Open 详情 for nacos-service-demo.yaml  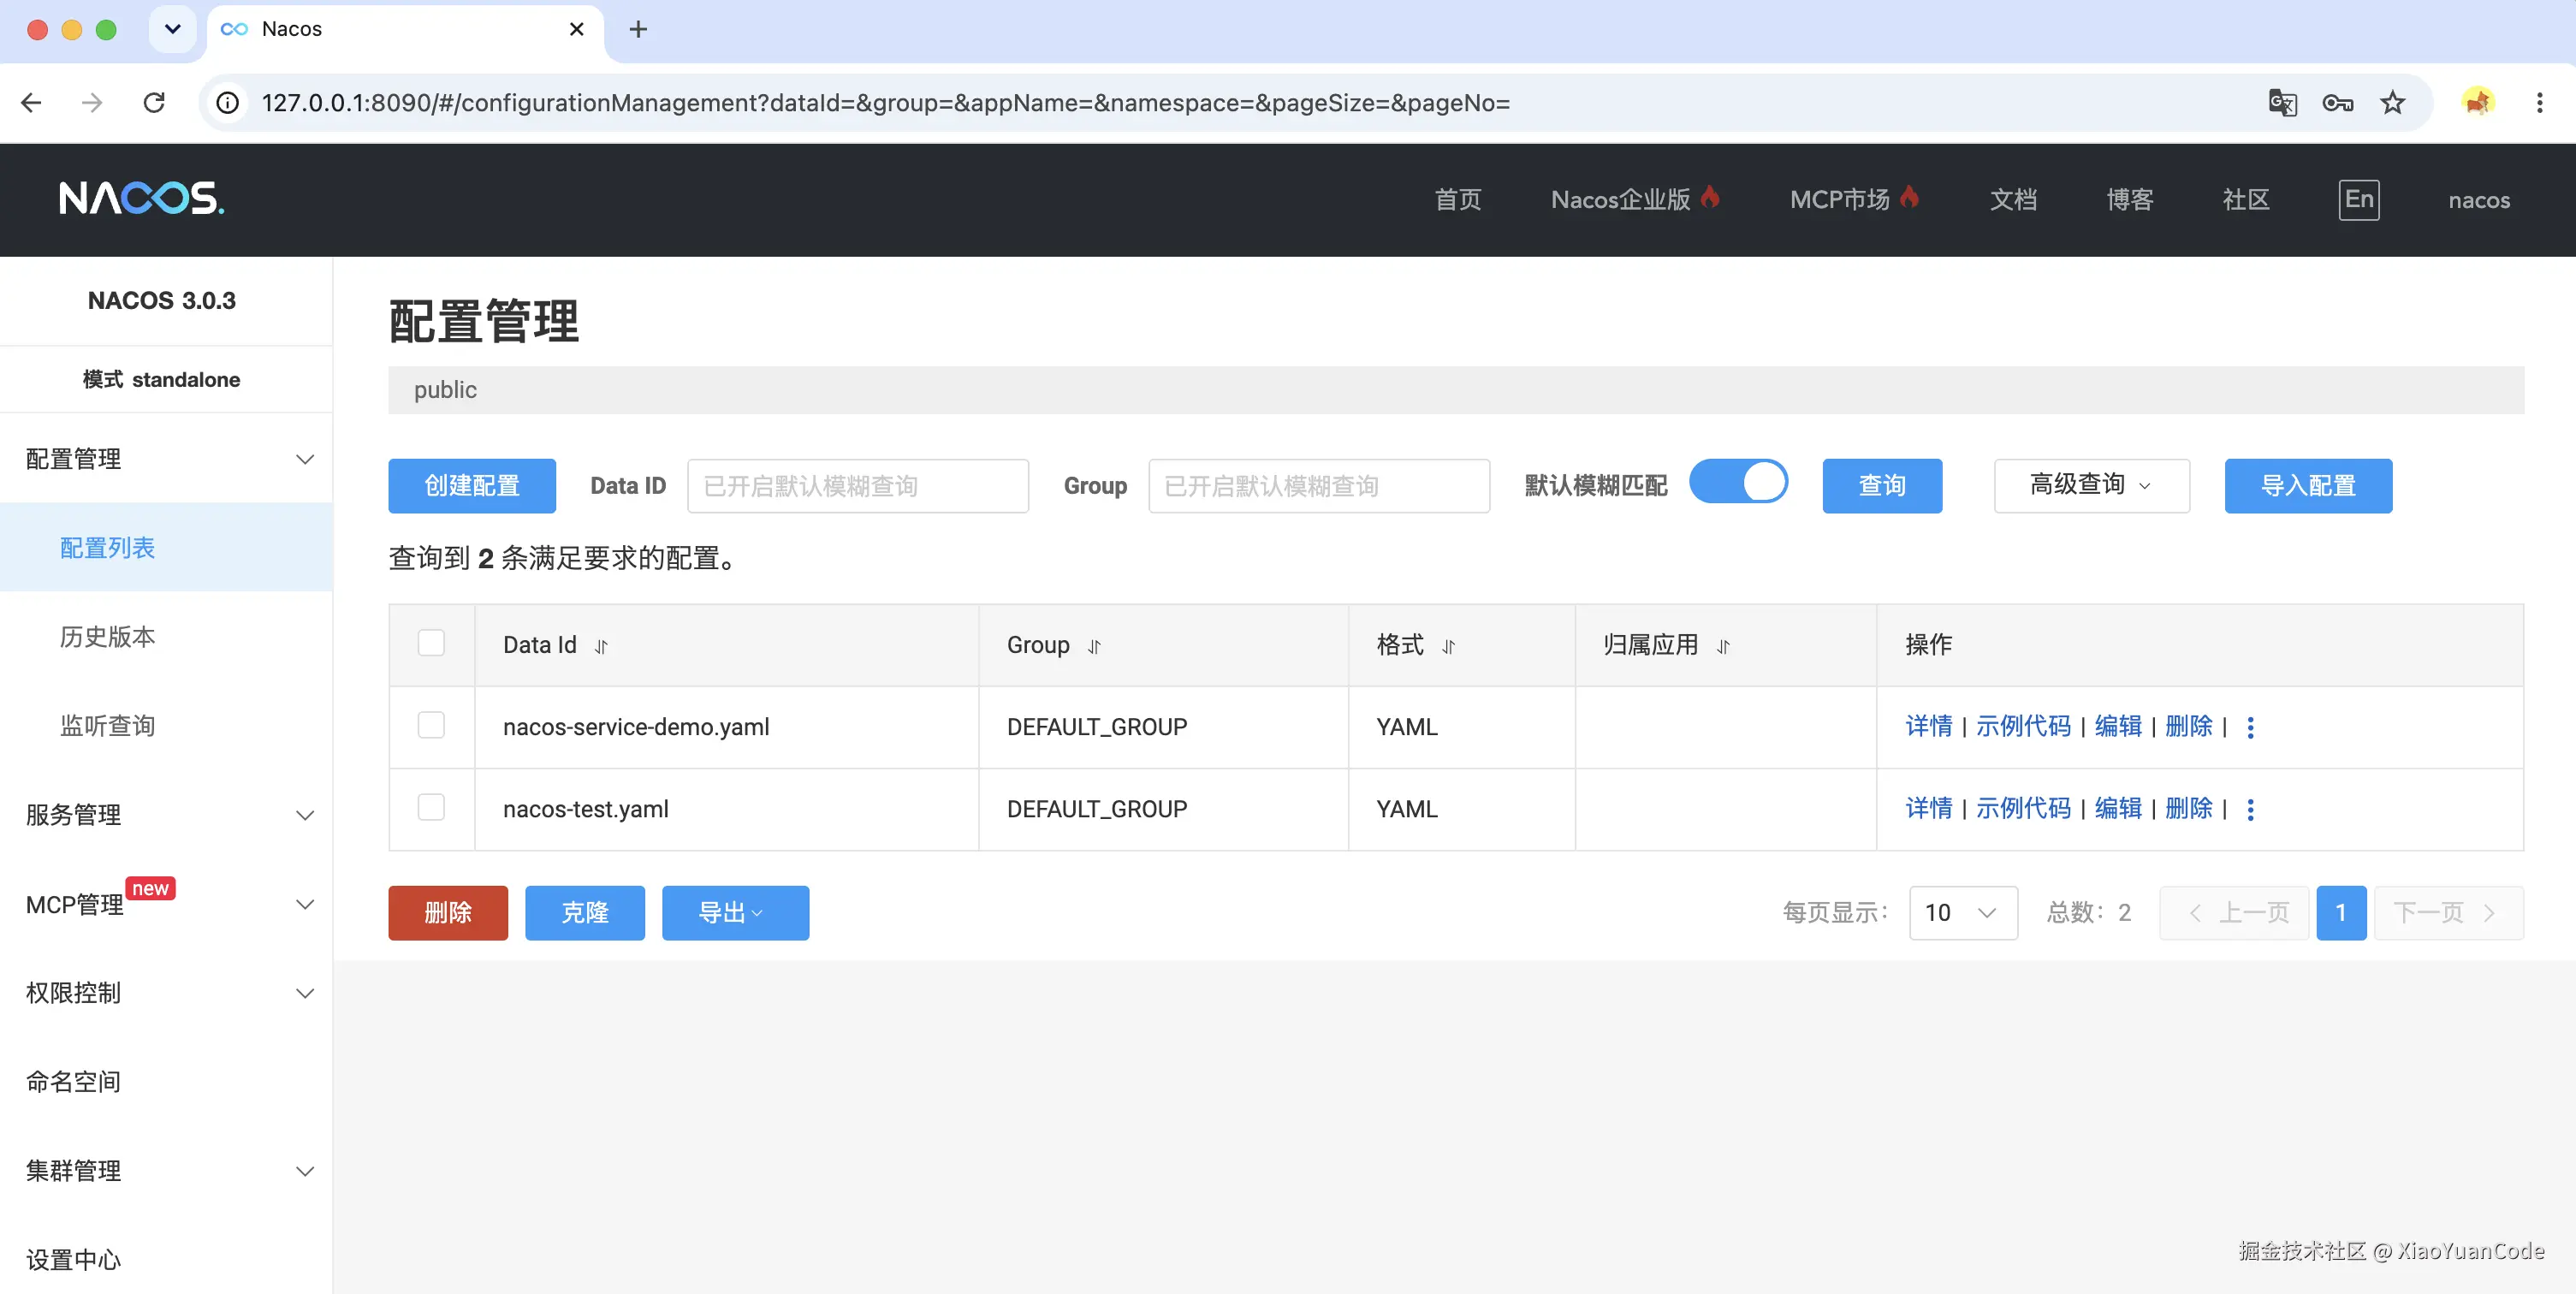(x=1928, y=727)
